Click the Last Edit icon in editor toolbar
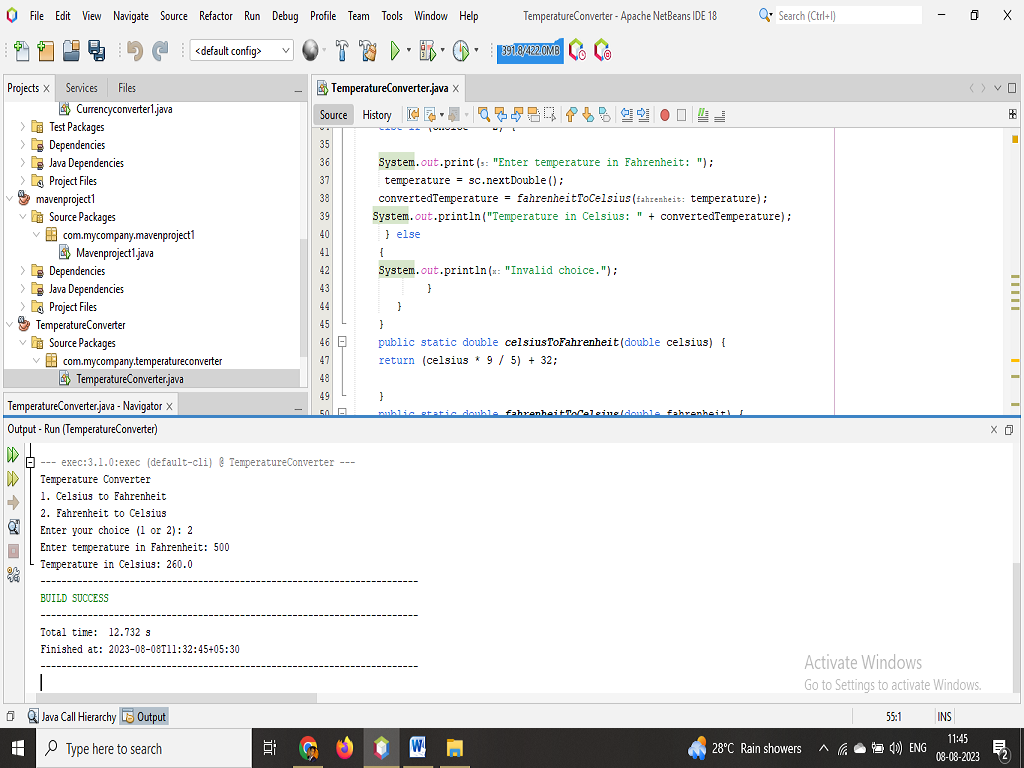 [413, 115]
